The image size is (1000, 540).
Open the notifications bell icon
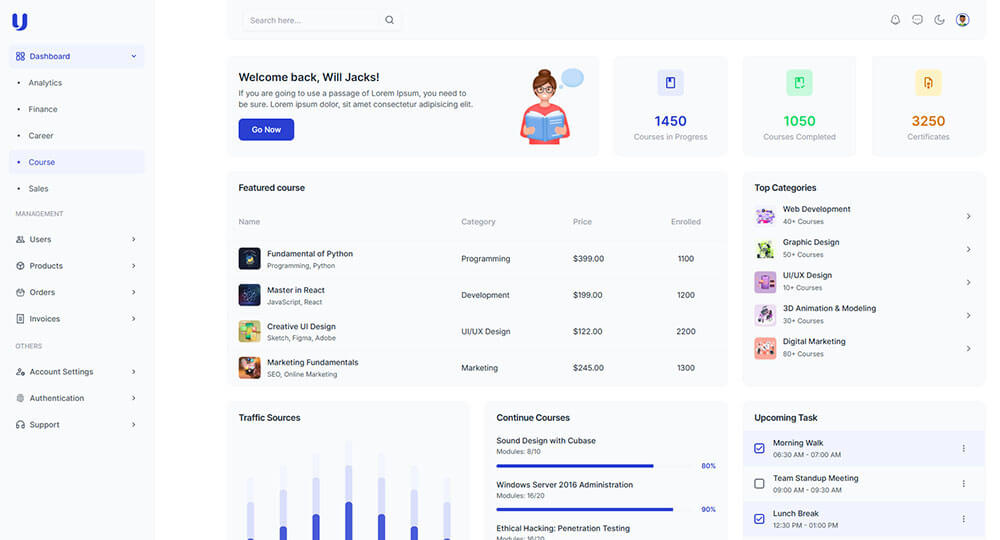coord(895,20)
